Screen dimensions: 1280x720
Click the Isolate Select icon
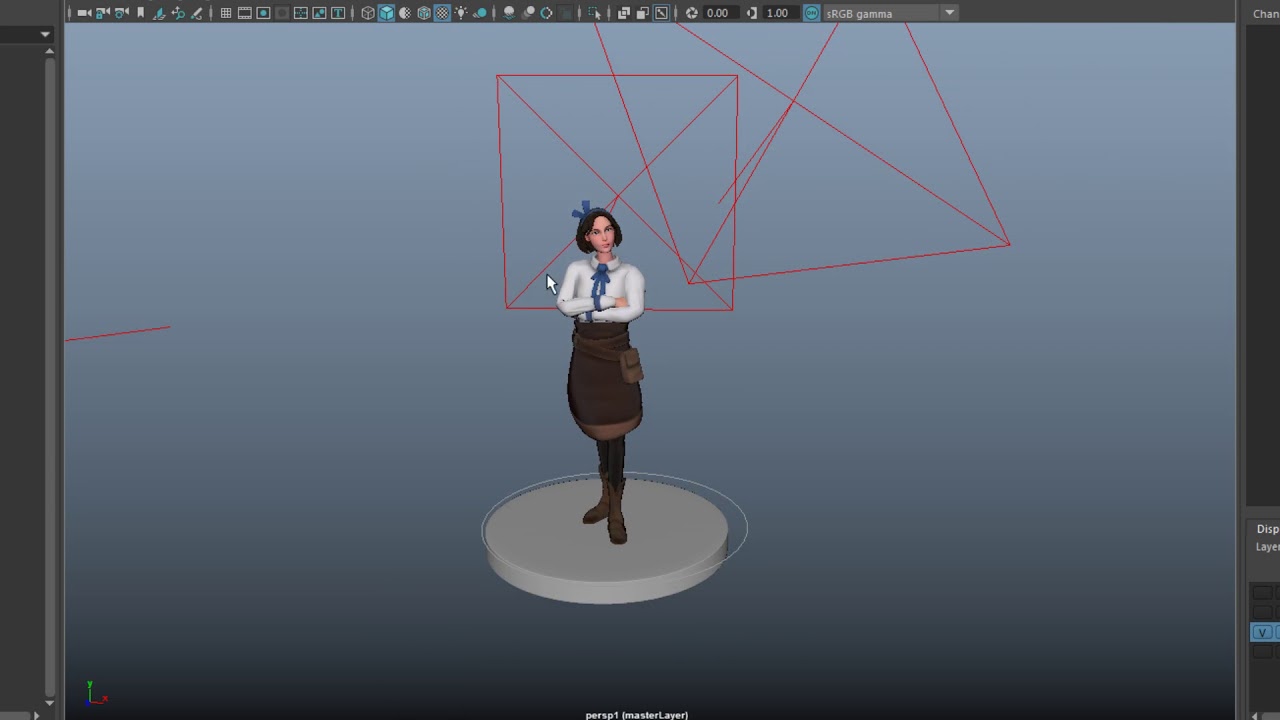tap(595, 13)
